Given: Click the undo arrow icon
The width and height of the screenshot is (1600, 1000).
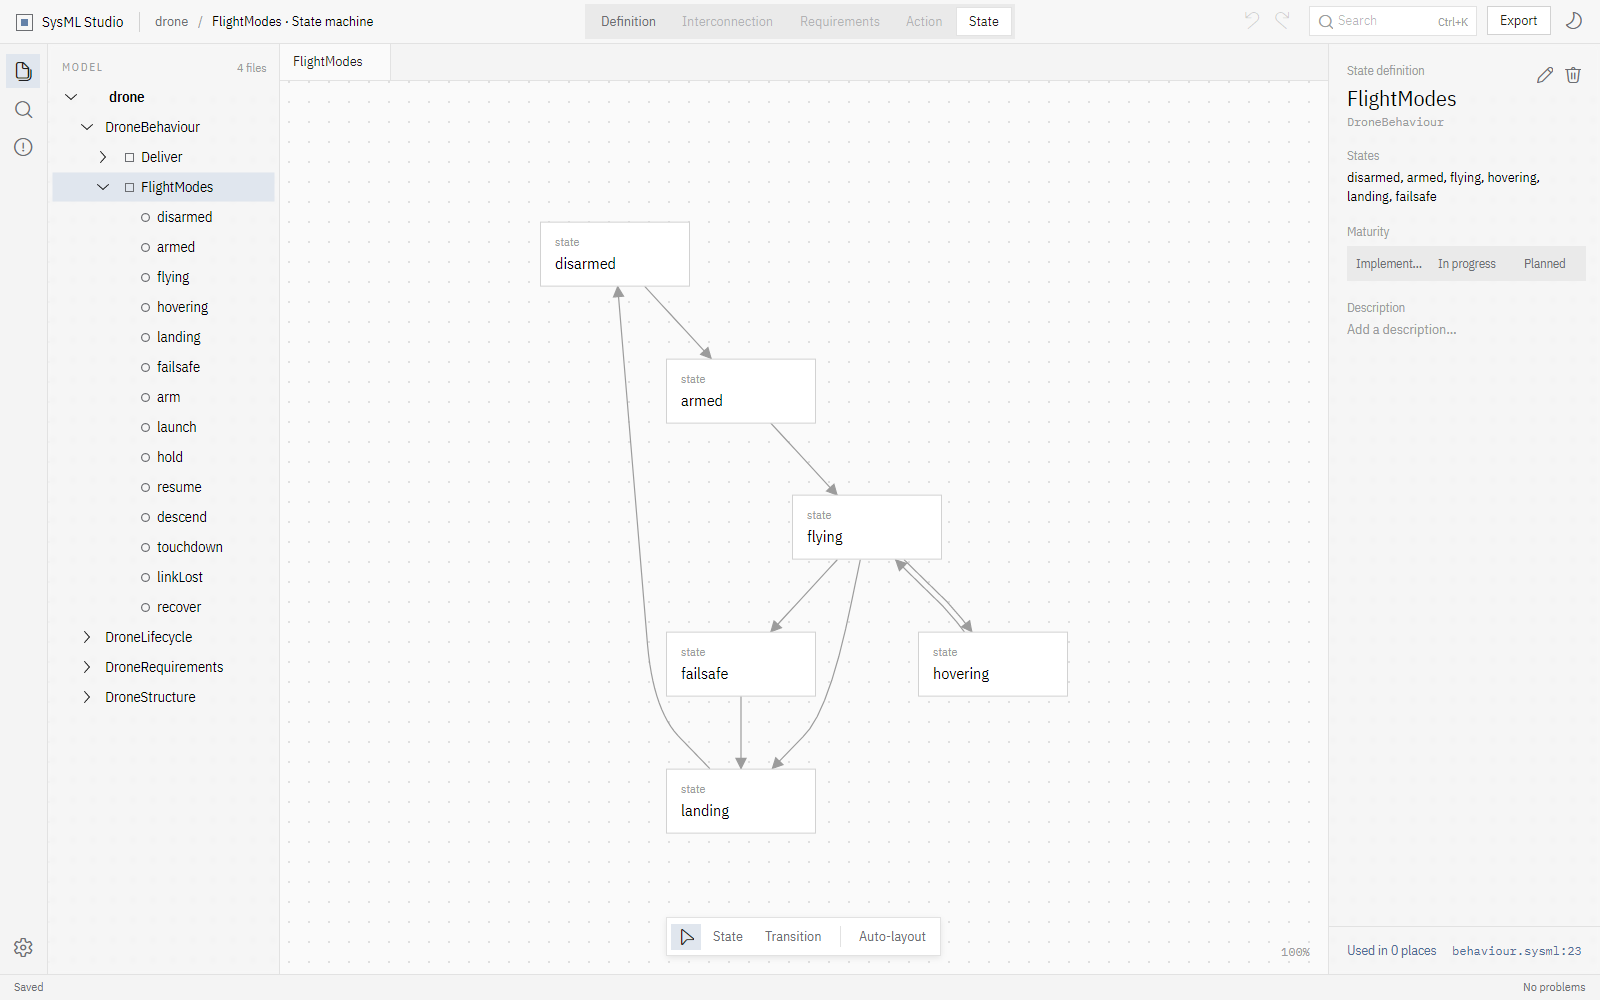Looking at the screenshot, I should 1252,20.
